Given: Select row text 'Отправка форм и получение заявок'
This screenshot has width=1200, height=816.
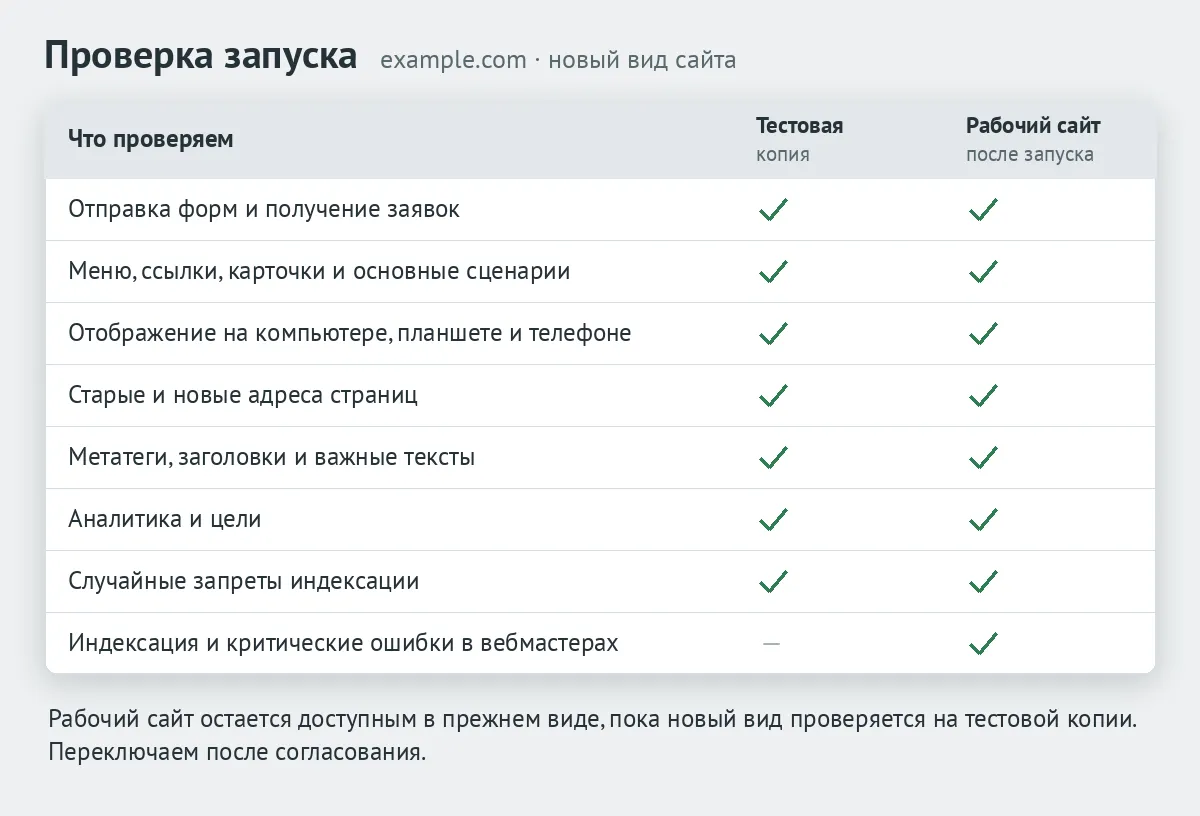Looking at the screenshot, I should click(264, 210).
